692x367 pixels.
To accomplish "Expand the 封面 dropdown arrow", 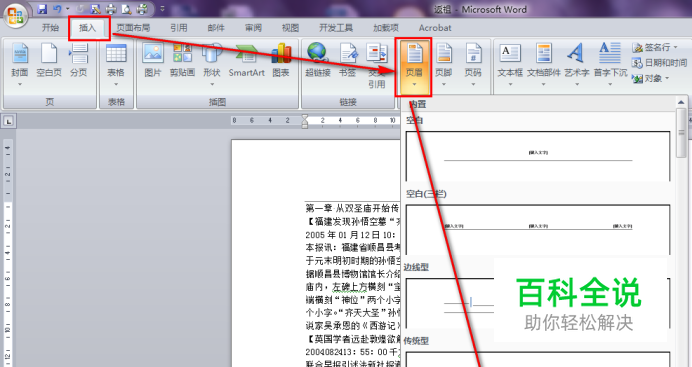I will coord(19,84).
